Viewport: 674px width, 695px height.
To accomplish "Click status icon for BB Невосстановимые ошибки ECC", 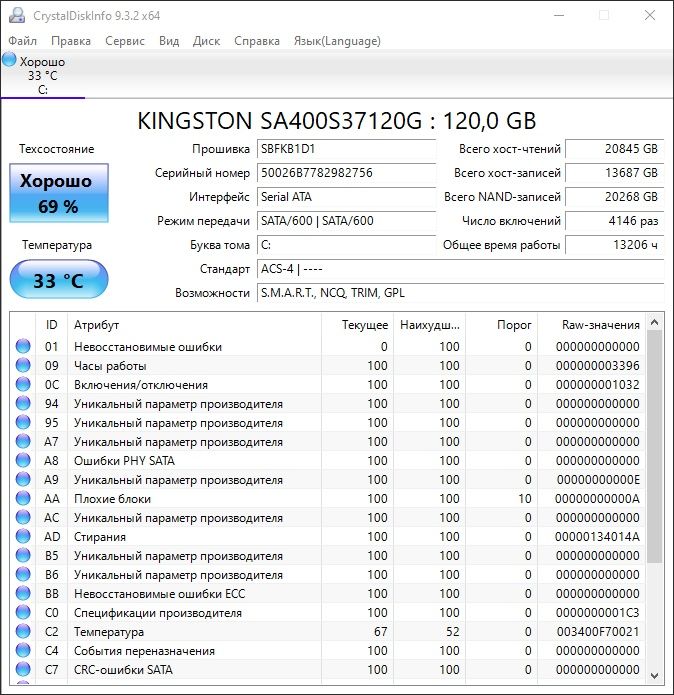I will (x=23, y=593).
